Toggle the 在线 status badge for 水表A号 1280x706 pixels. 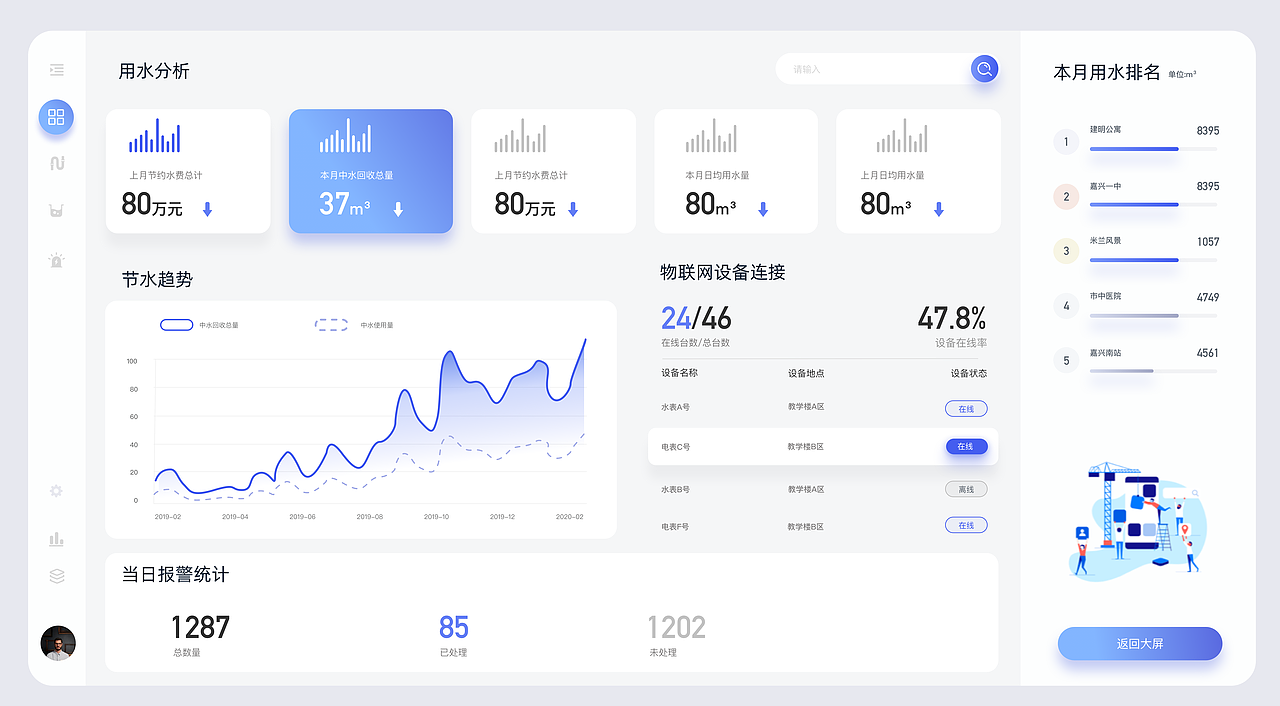click(x=966, y=408)
